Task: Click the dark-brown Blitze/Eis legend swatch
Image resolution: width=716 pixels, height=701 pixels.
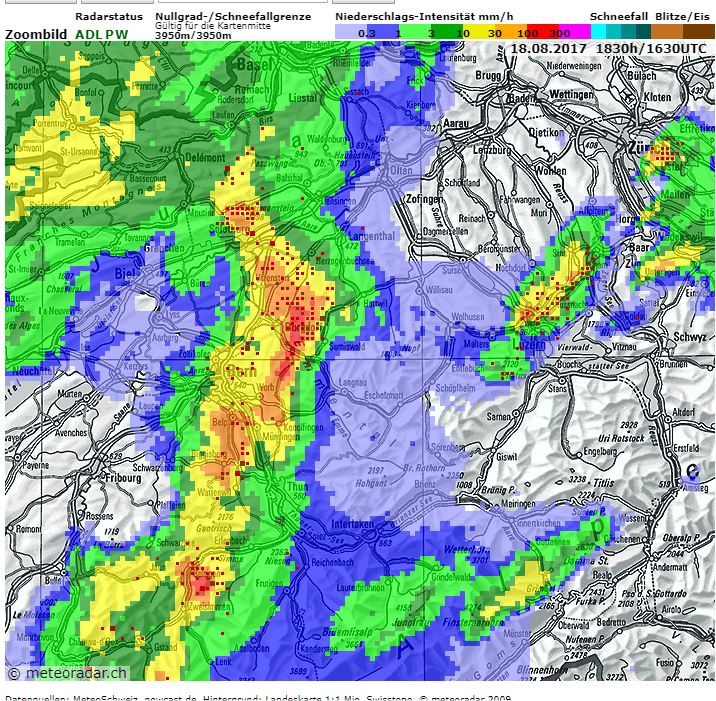Action: click(699, 32)
